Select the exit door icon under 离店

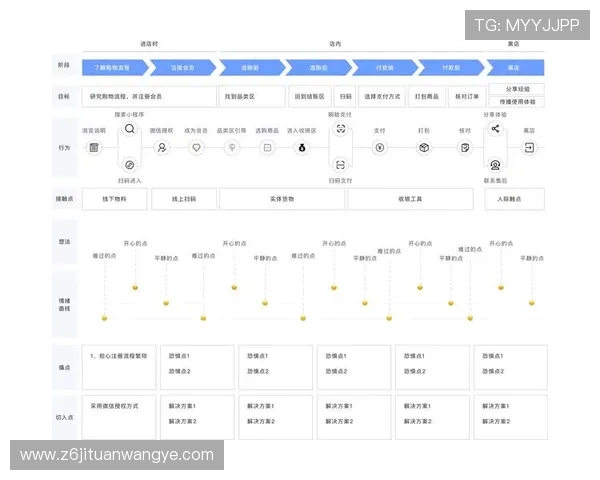pyautogui.click(x=529, y=147)
